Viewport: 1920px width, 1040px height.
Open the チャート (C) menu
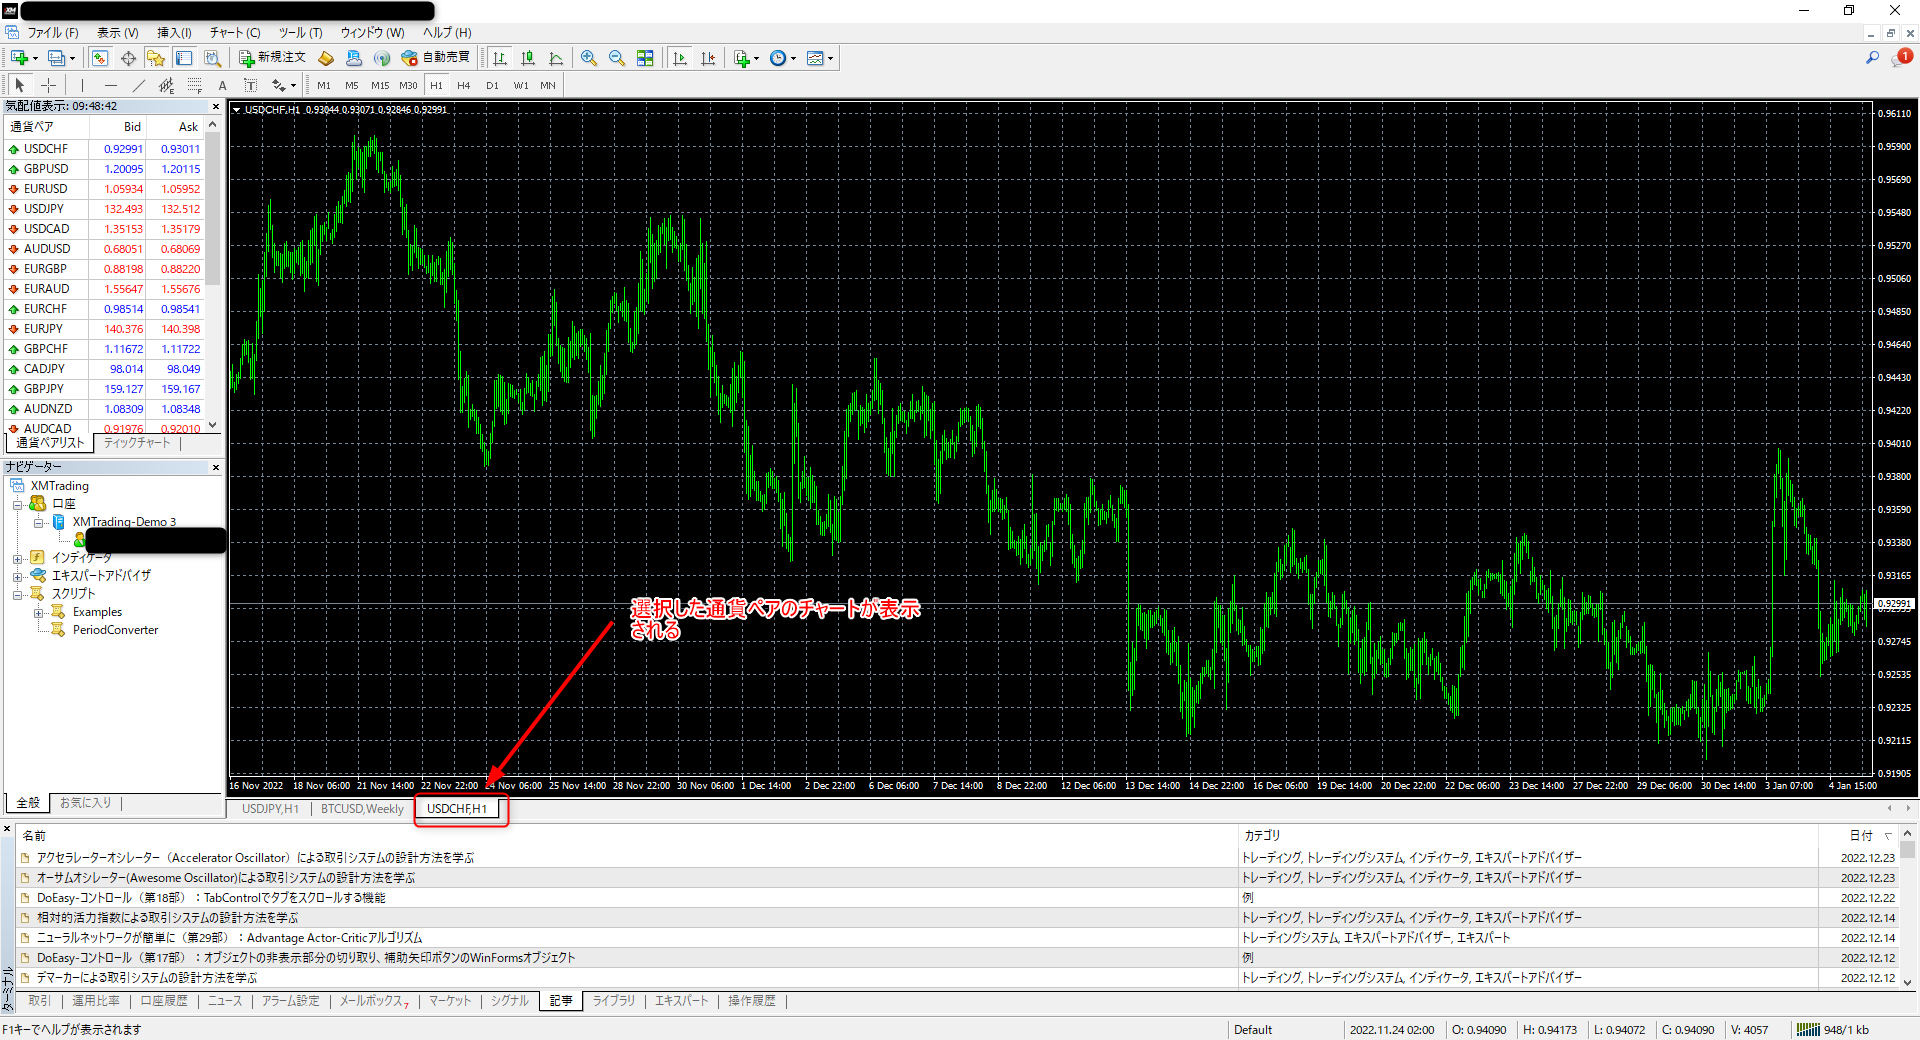pos(234,33)
